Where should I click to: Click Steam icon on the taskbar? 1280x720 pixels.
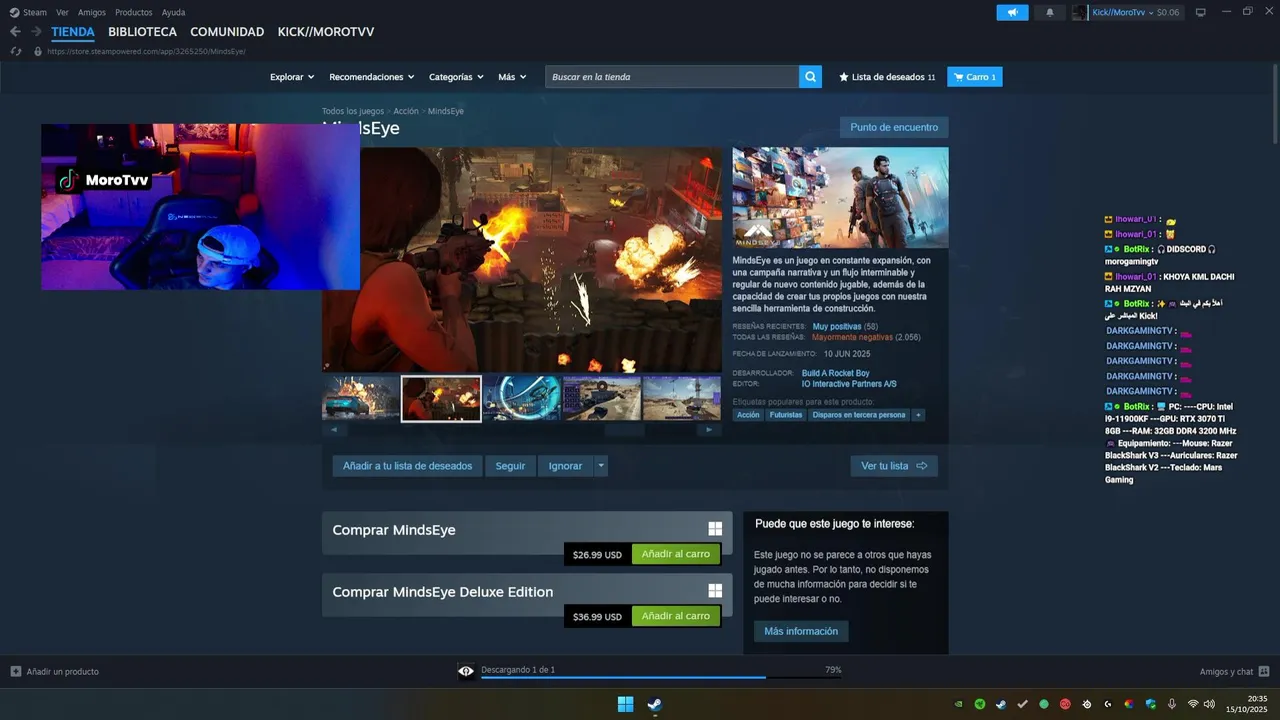654,704
